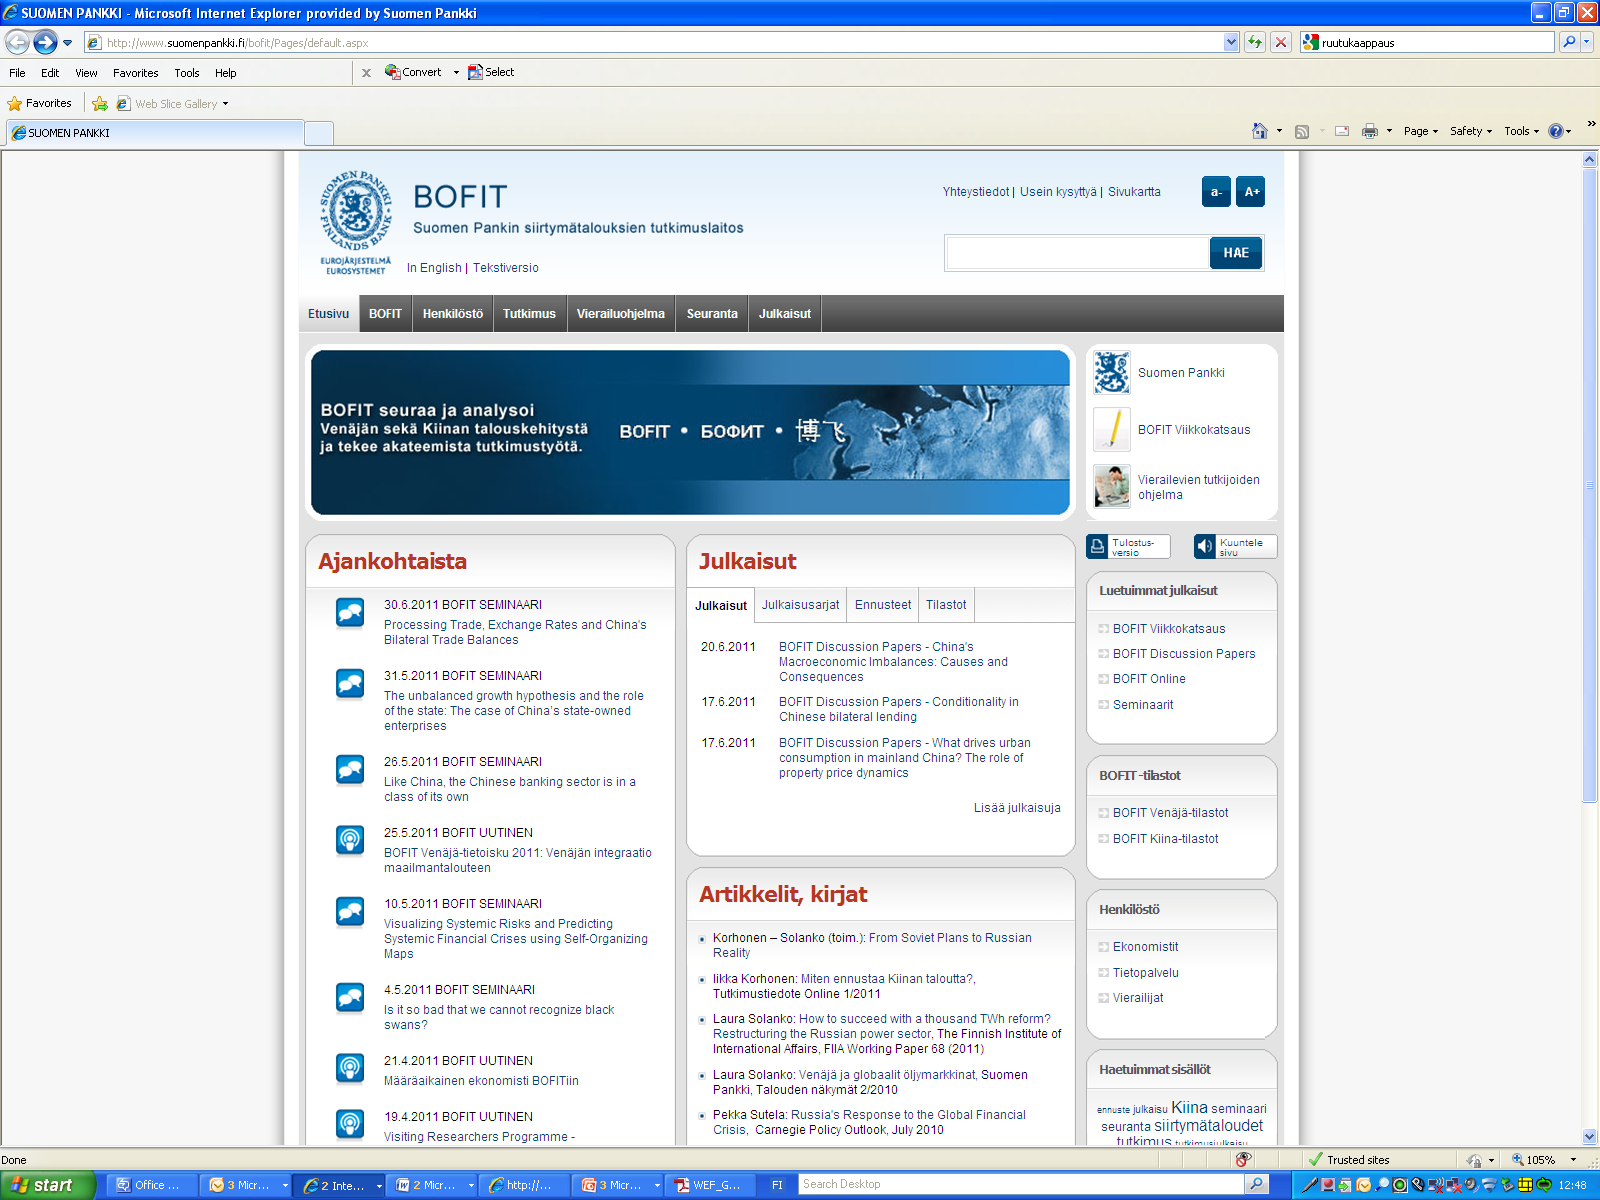1600x1200 pixels.
Task: Switch to Ennusteet tab
Action: click(x=883, y=605)
